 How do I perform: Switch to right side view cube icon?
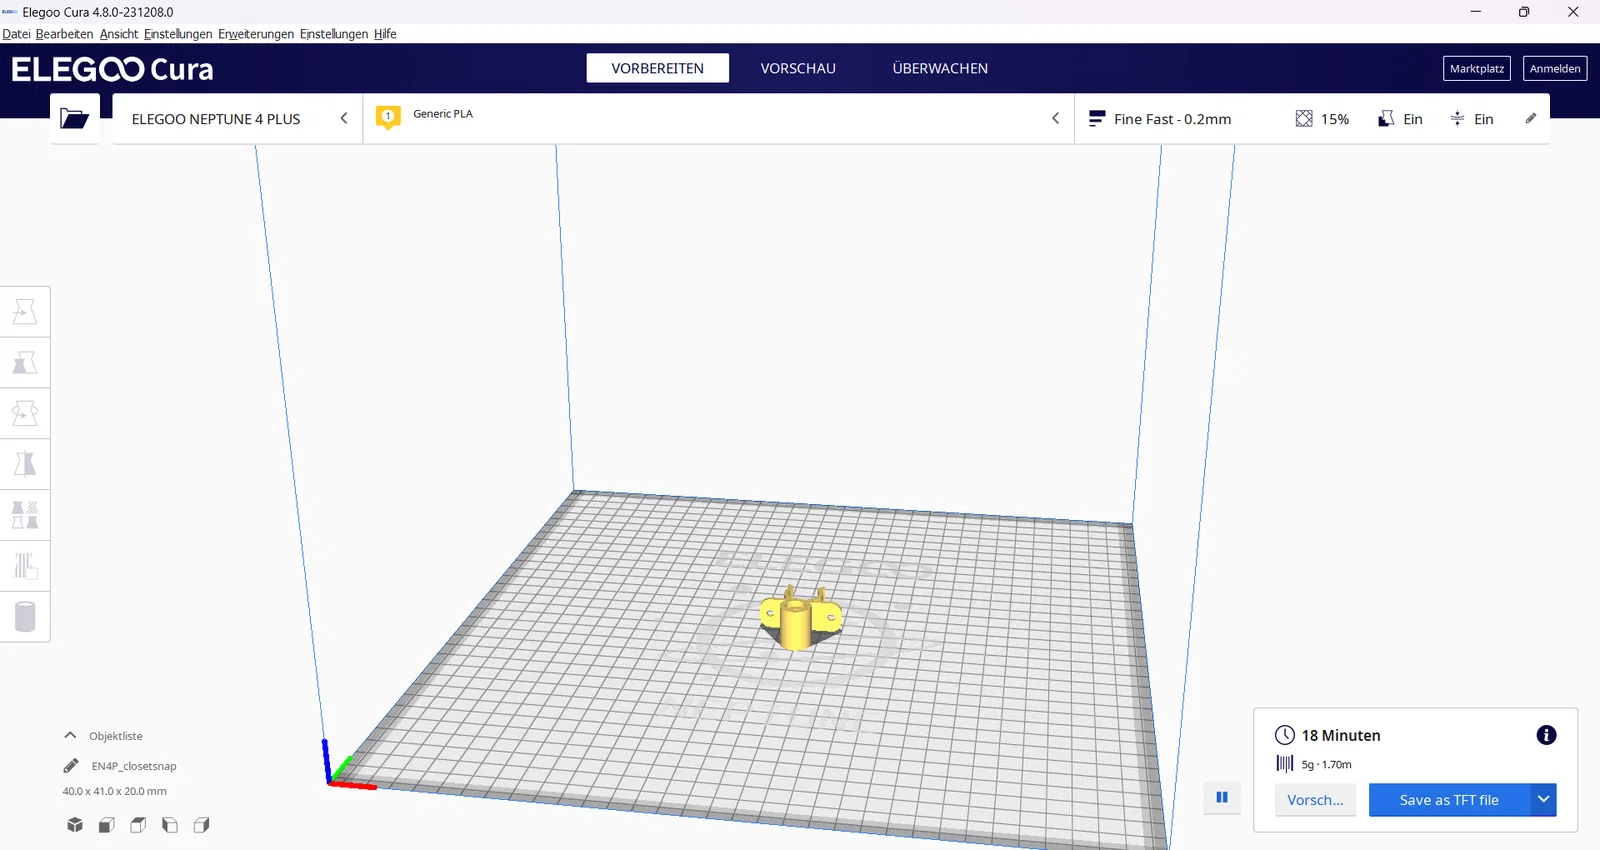201,825
